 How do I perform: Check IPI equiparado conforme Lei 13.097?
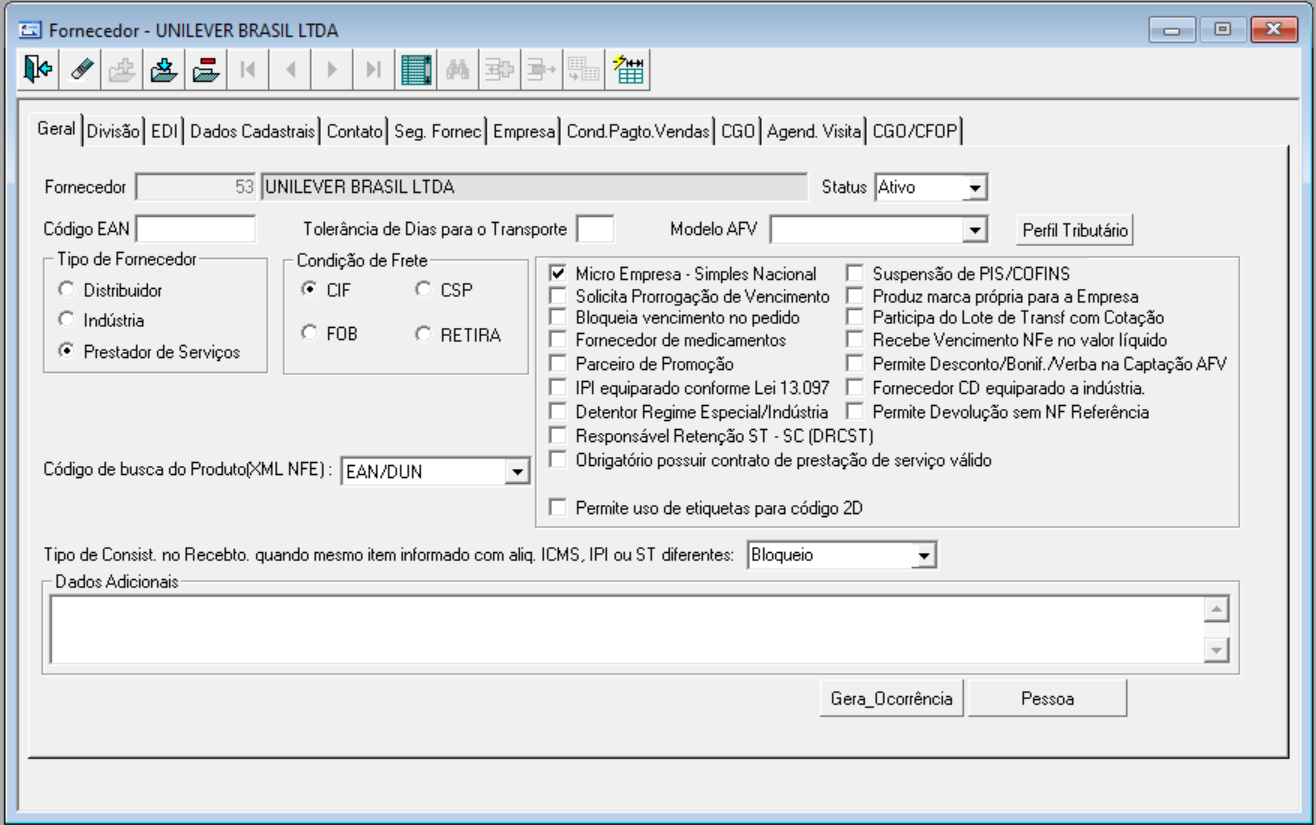point(558,387)
